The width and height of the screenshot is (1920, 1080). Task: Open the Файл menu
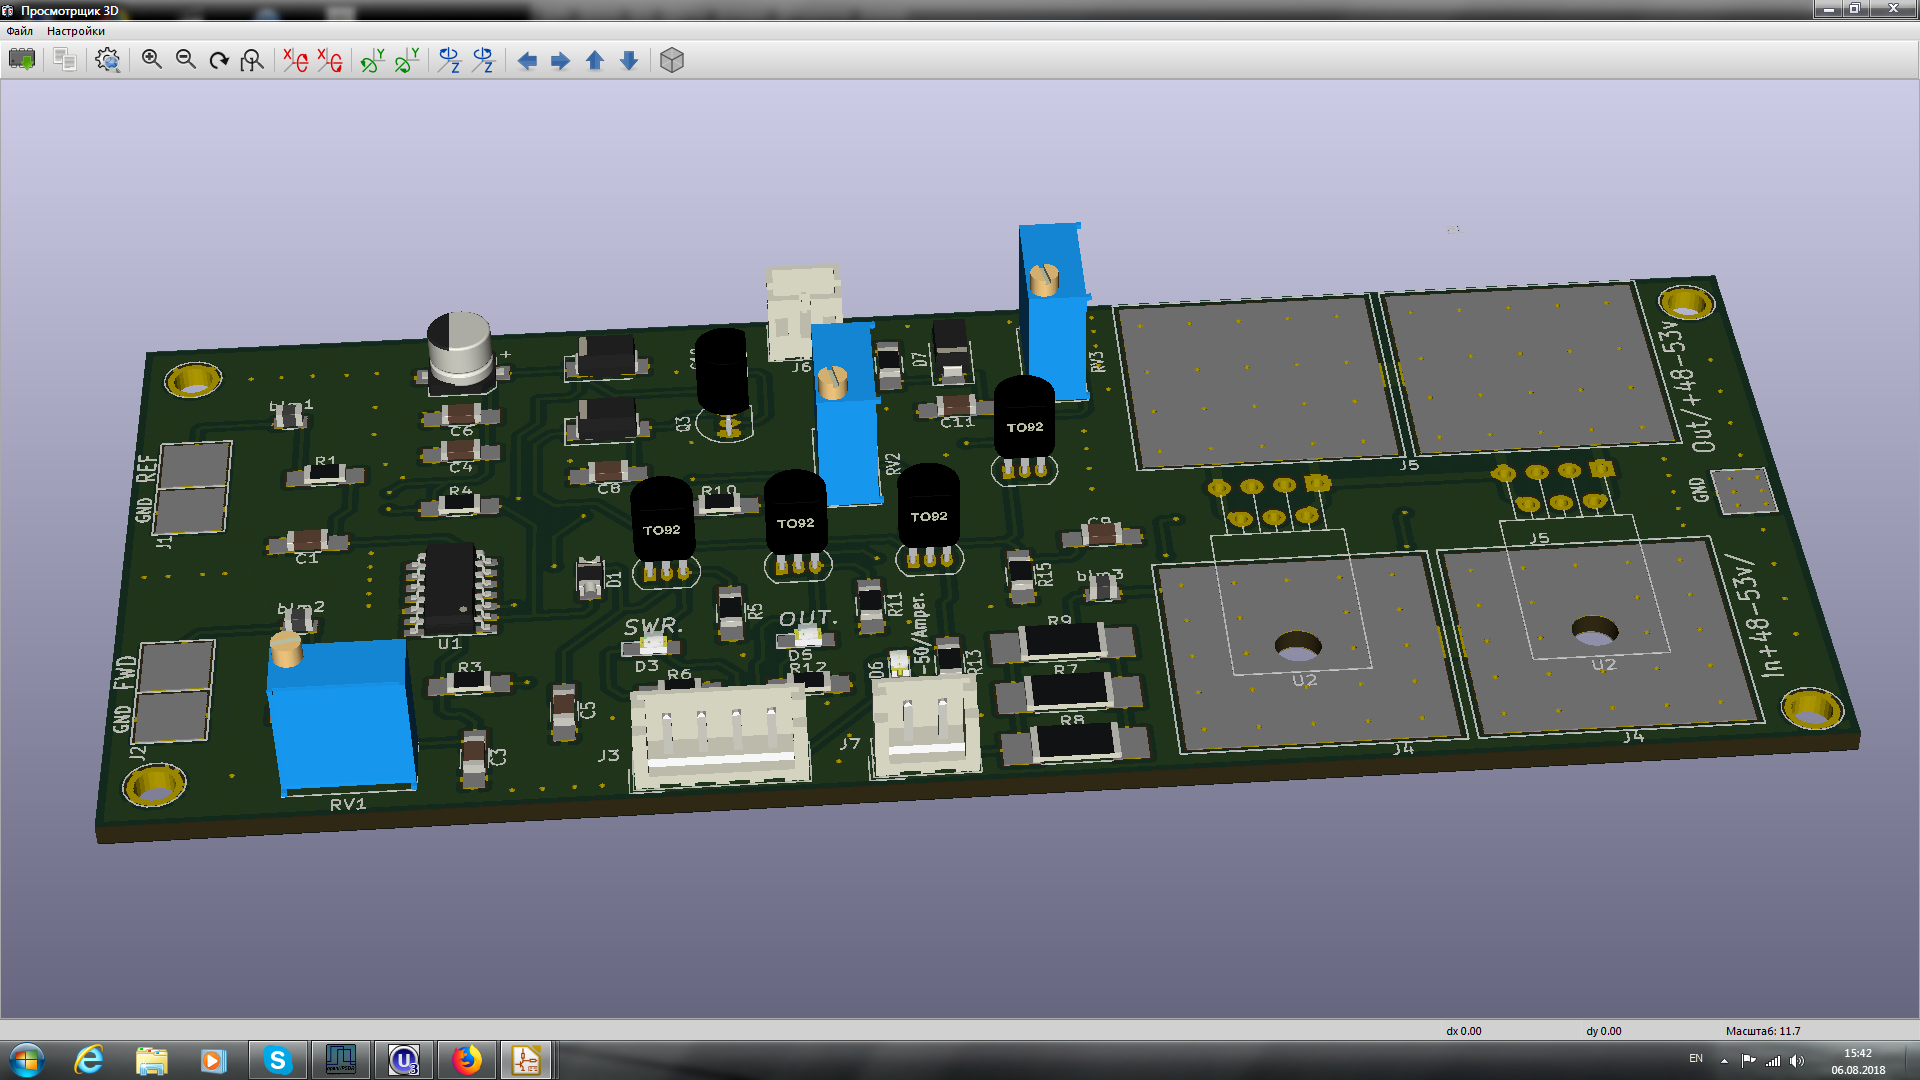pyautogui.click(x=20, y=31)
